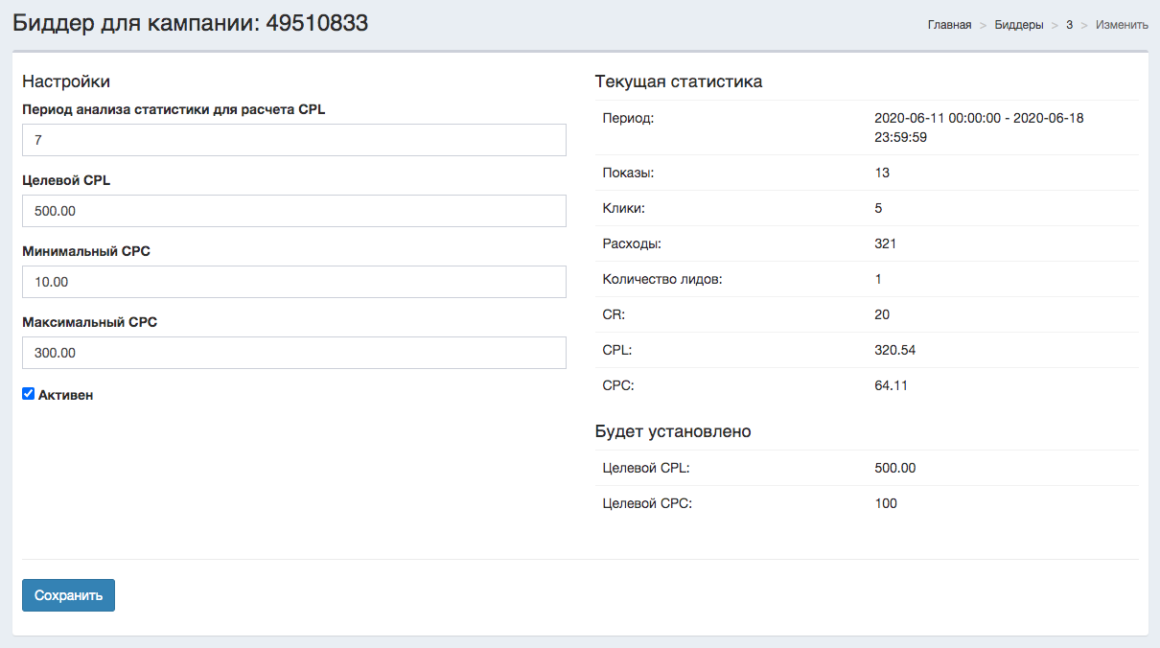Click the Показы value 13
This screenshot has width=1160, height=648.
(882, 173)
